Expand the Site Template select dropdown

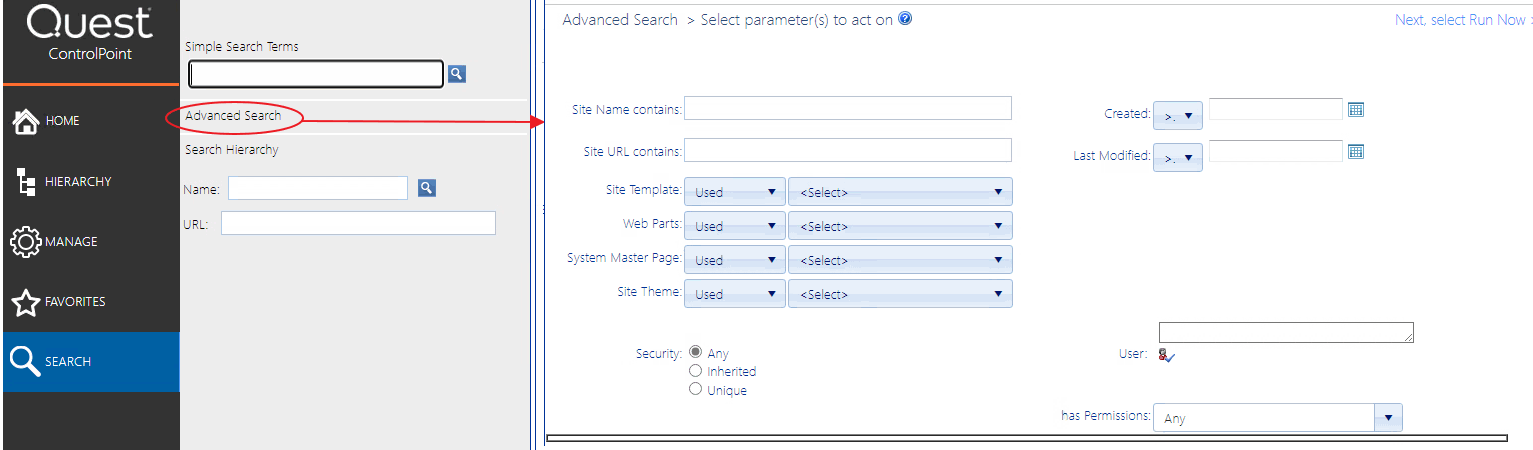pos(900,192)
